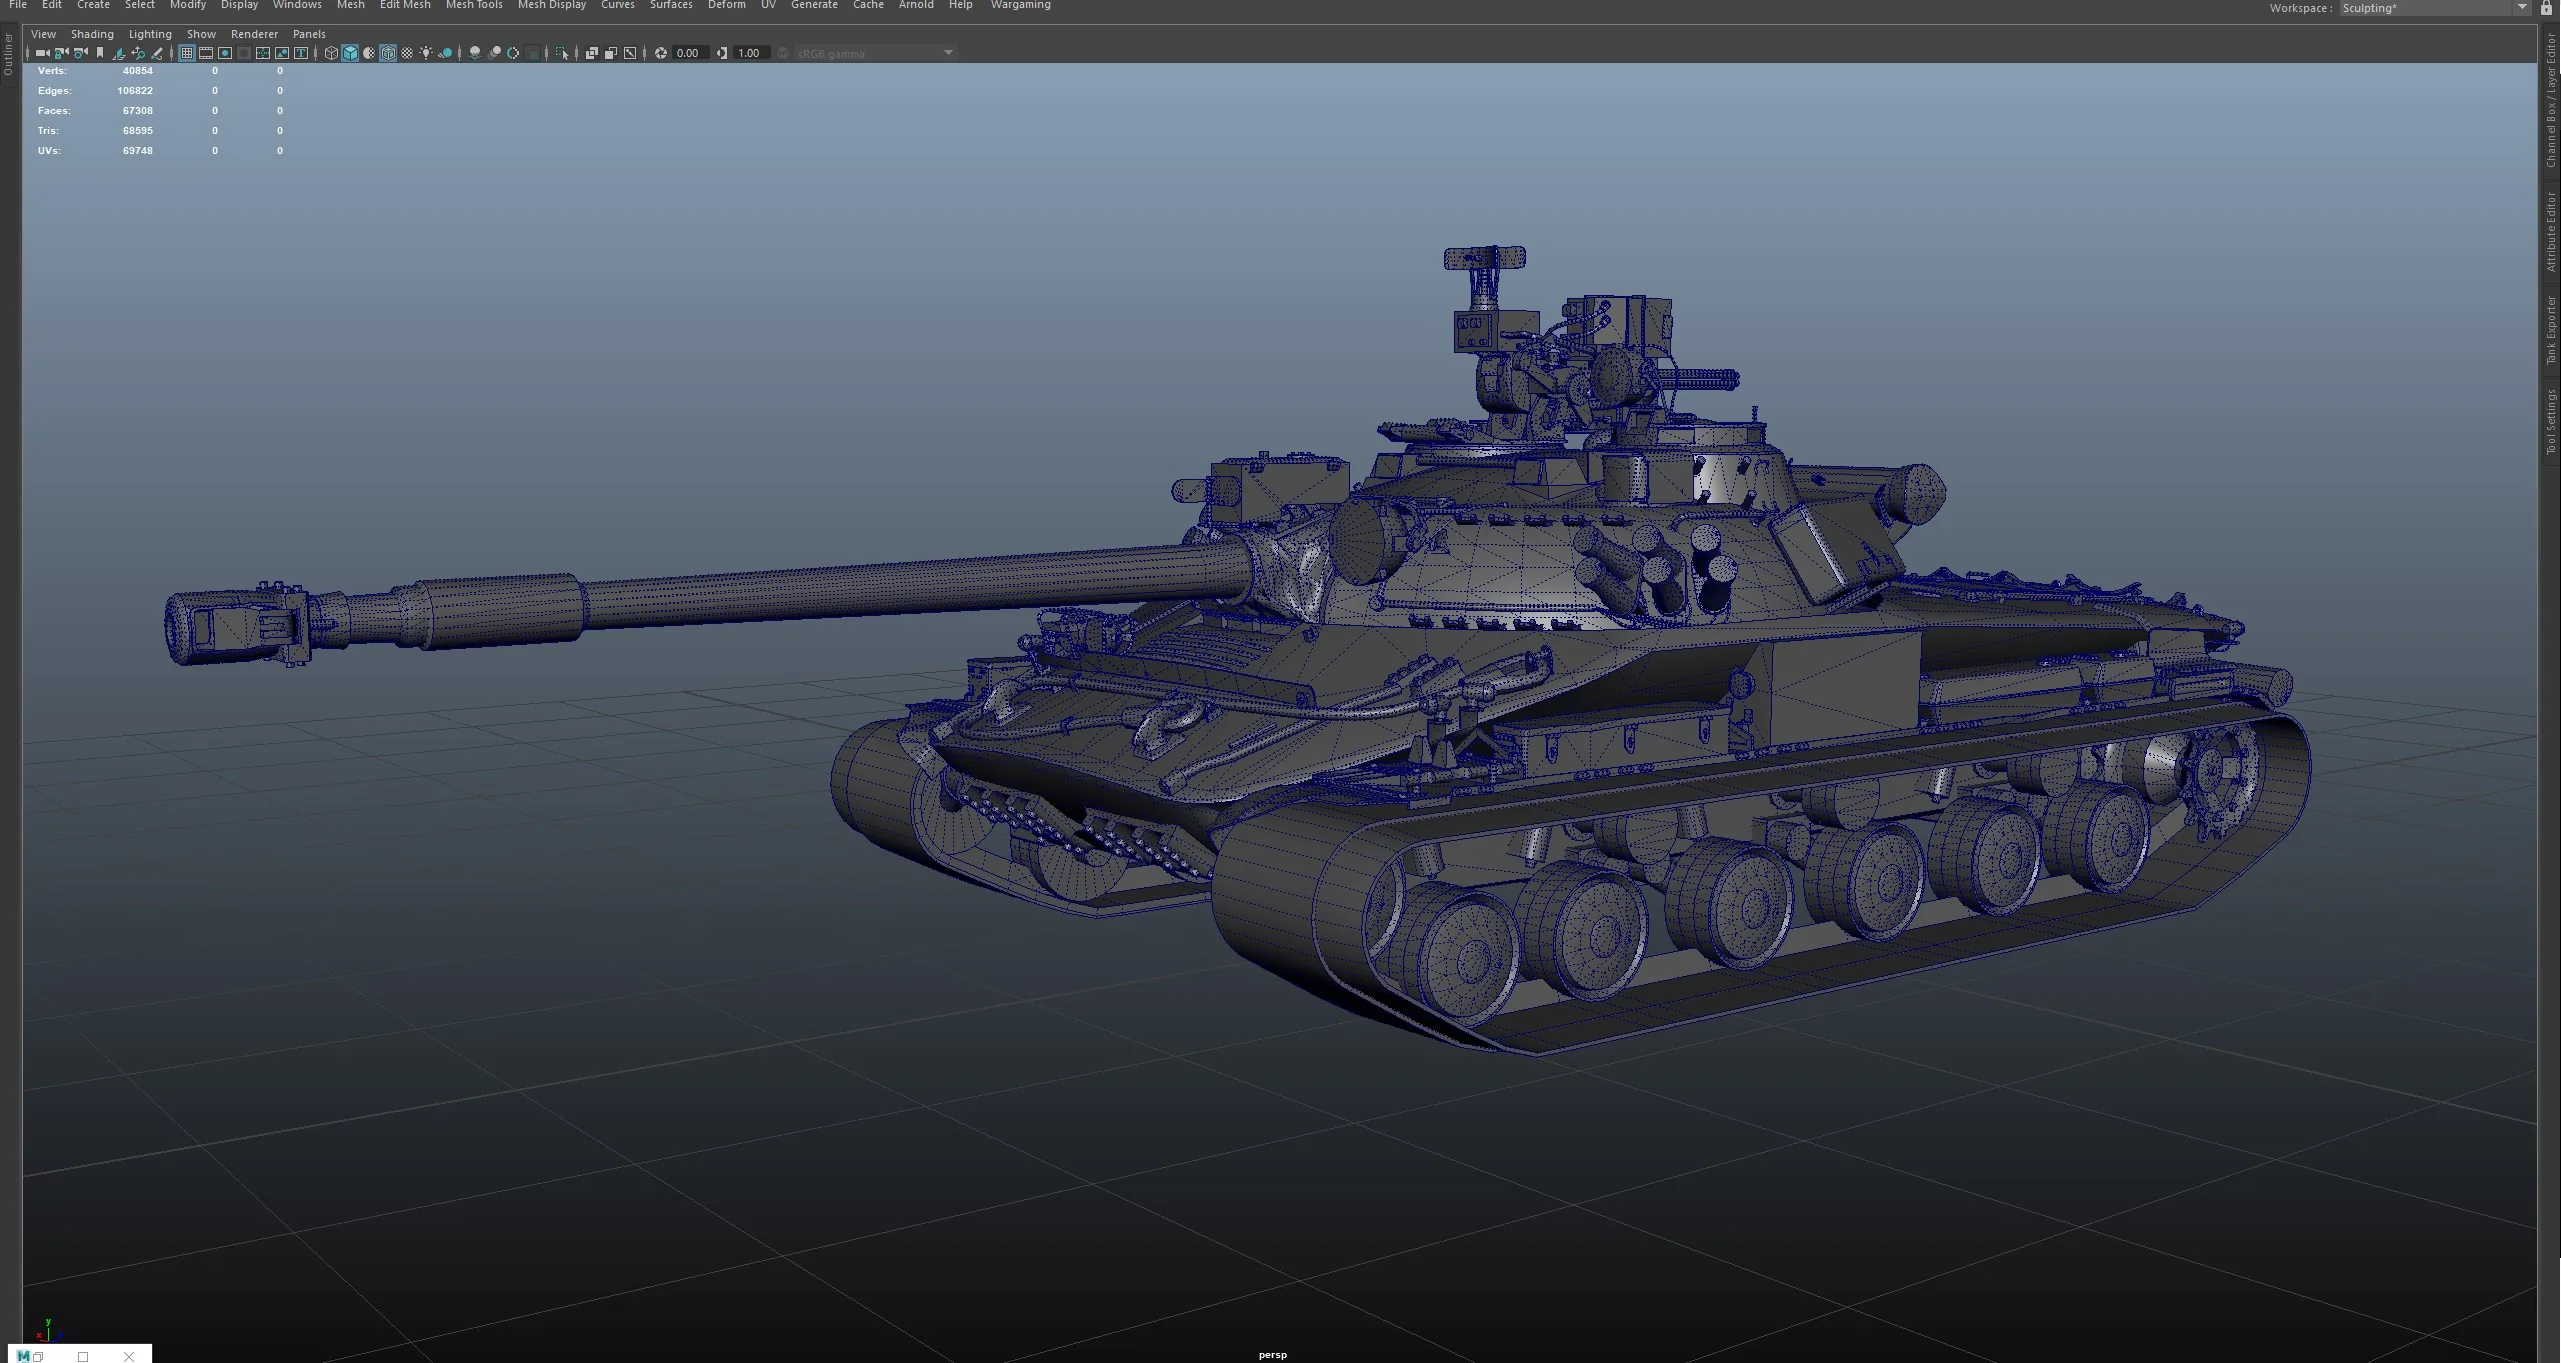Screen dimensions: 2561x1363
Task: Toggle the Film Gate display
Action: pyautogui.click(x=206, y=53)
